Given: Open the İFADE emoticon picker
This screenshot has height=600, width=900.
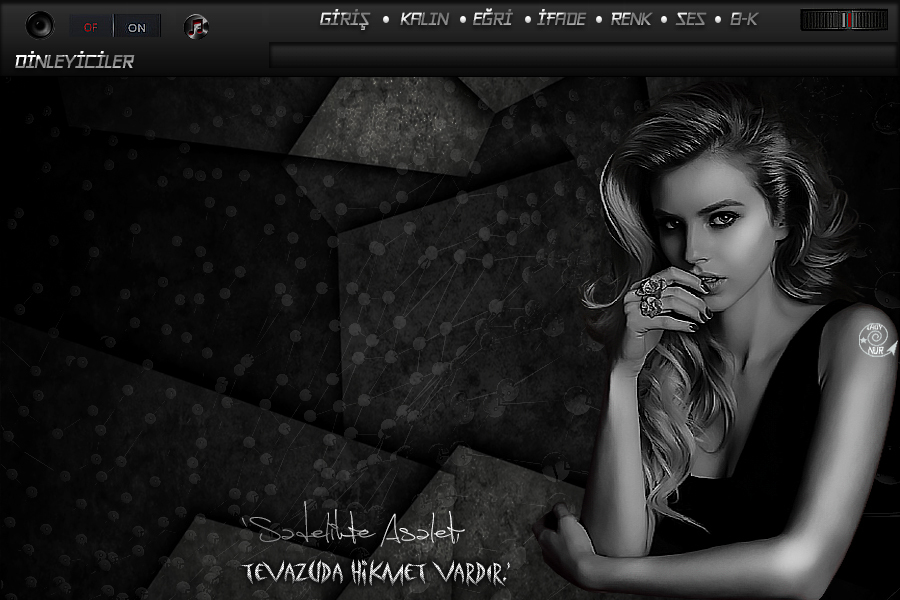Looking at the screenshot, I should pos(561,19).
